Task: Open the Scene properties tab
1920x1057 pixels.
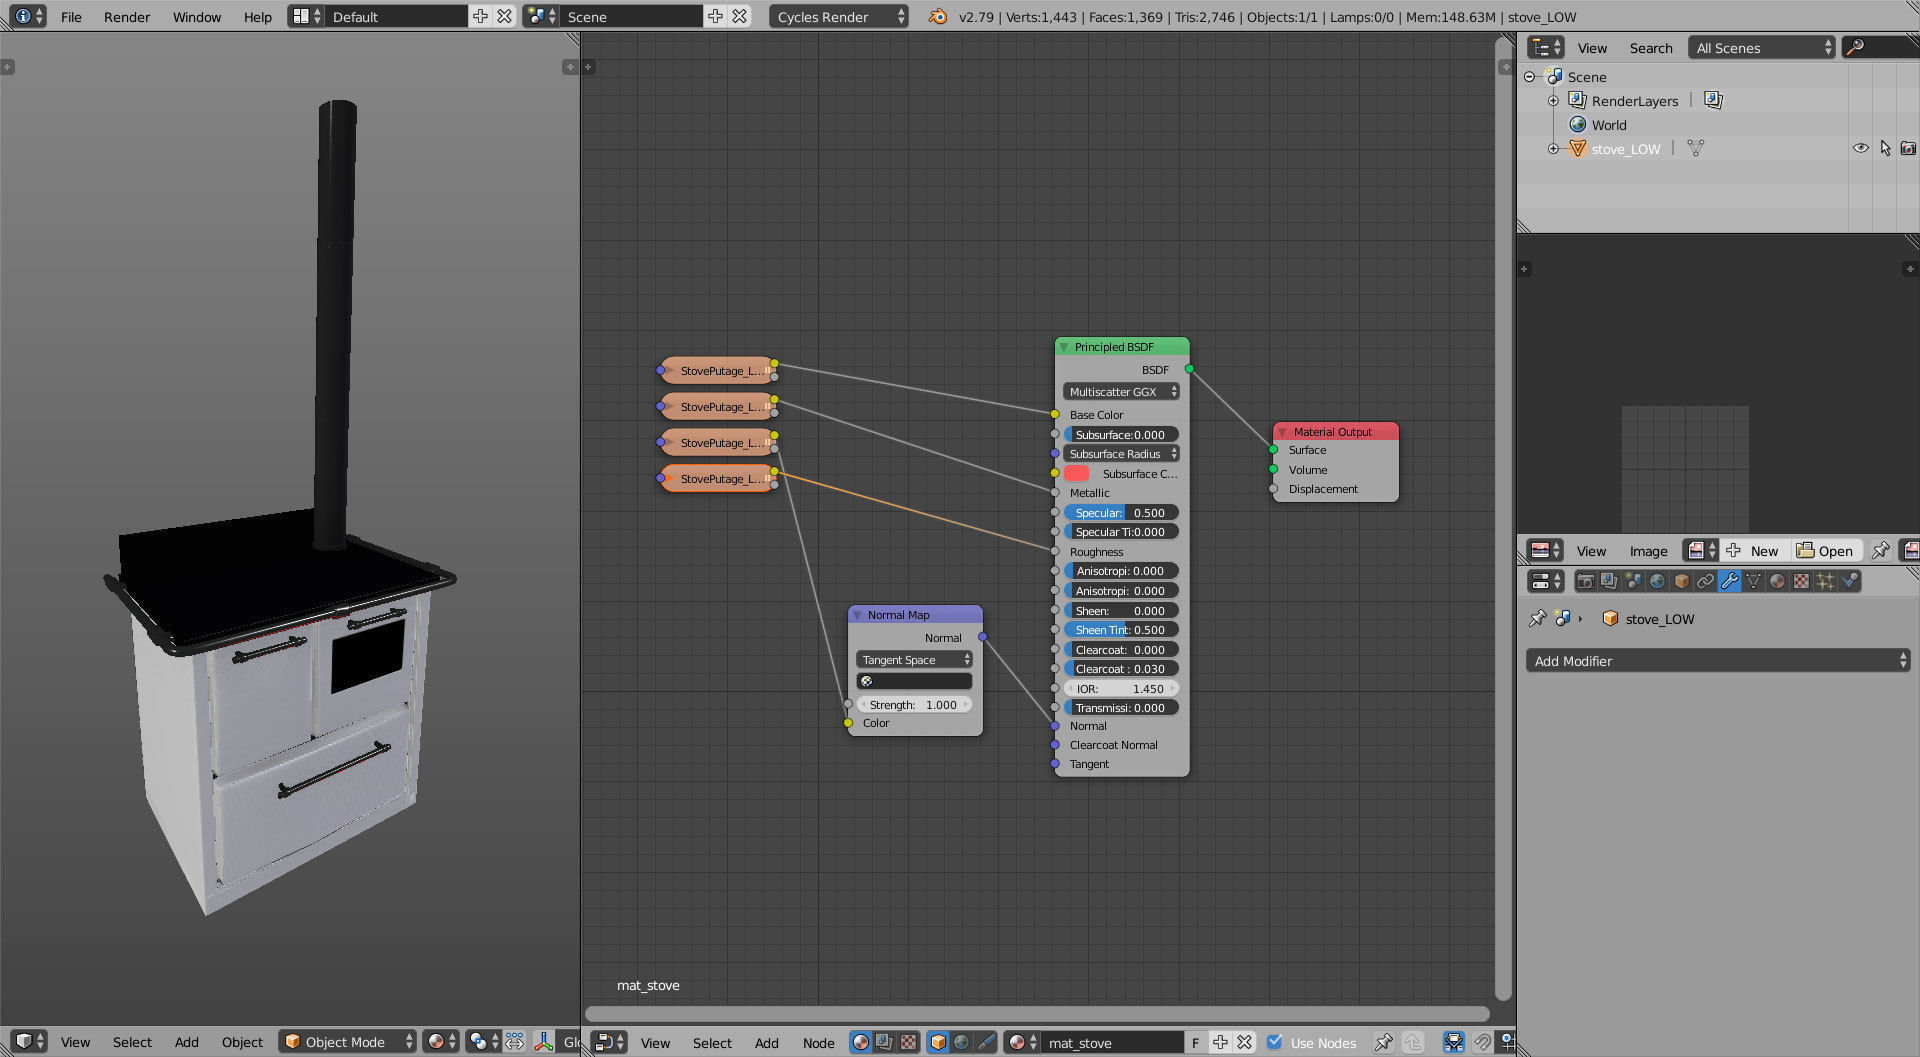Action: 1633,581
